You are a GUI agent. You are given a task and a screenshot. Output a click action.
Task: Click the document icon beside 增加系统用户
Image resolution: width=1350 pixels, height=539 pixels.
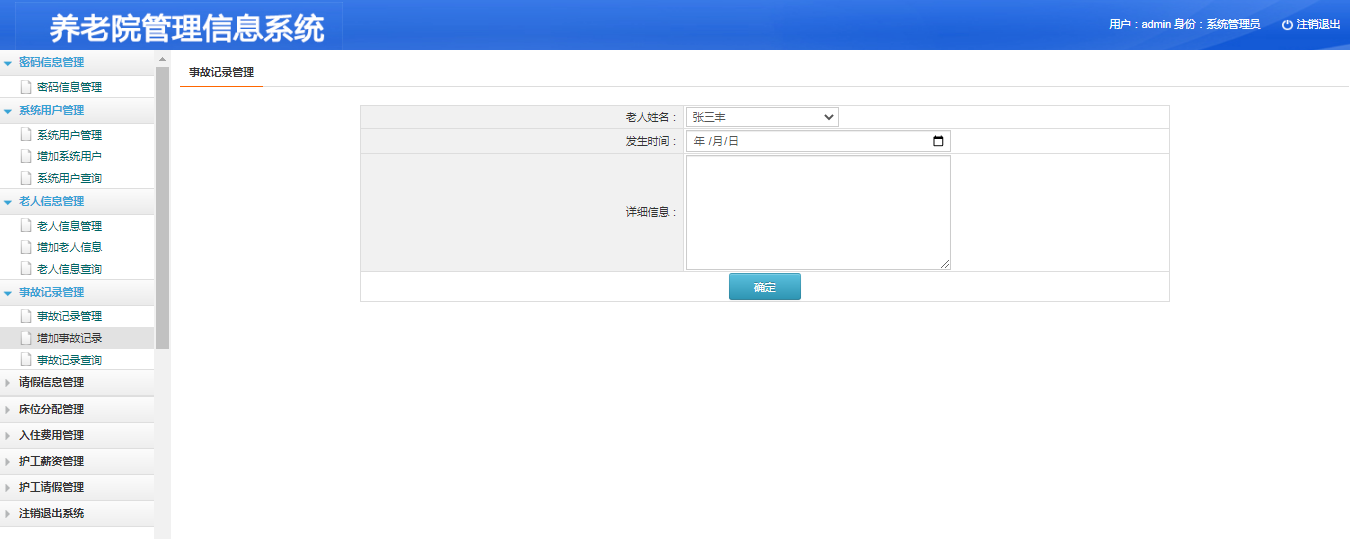pyautogui.click(x=26, y=156)
